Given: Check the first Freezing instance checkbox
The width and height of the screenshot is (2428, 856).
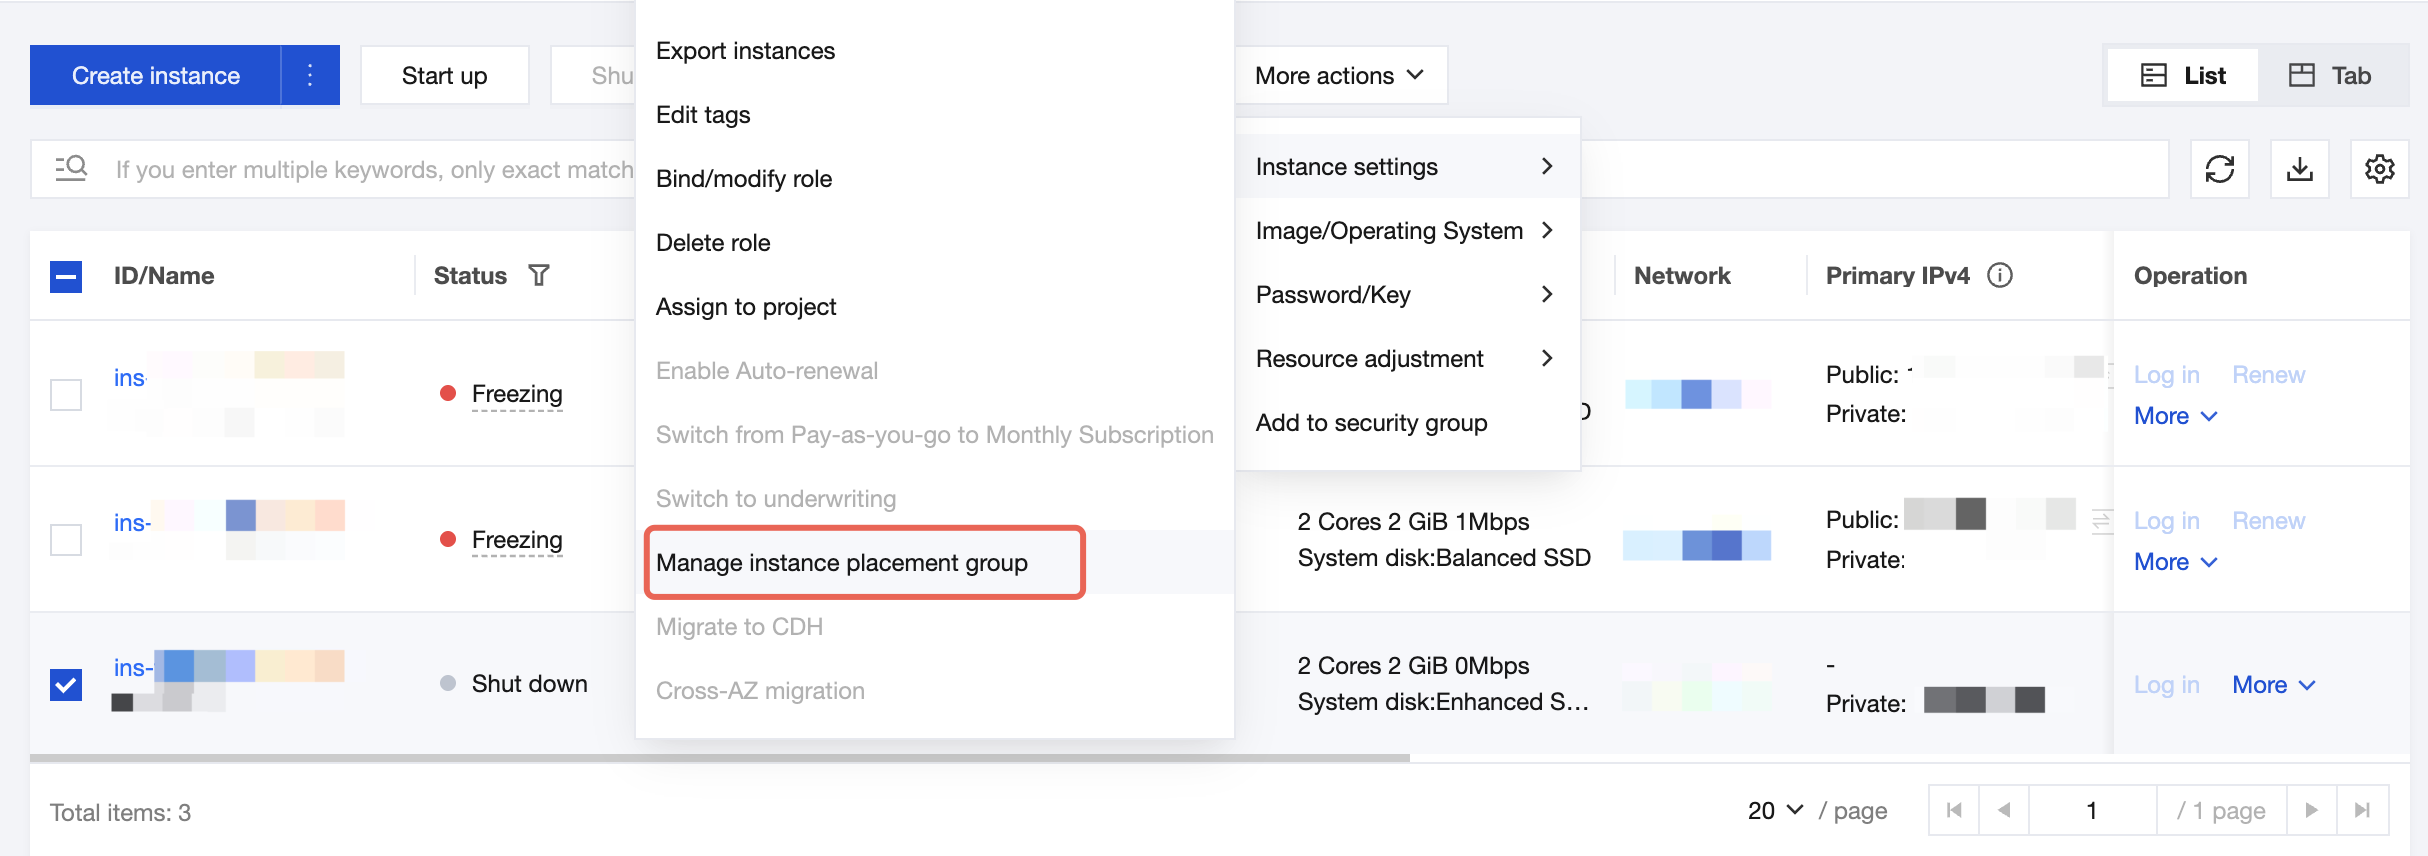Looking at the screenshot, I should coord(66,394).
